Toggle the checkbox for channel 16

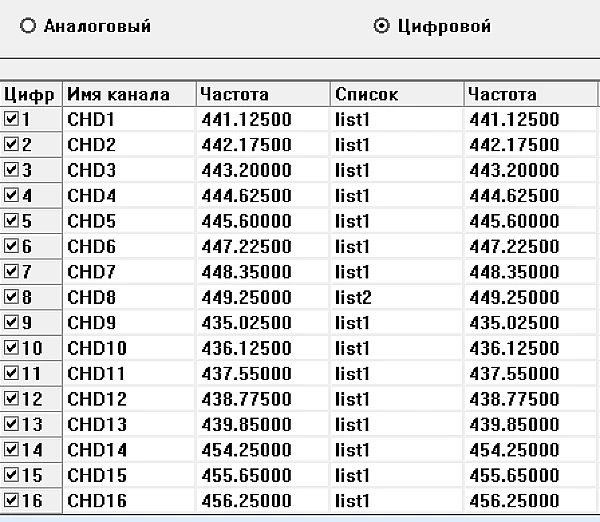point(11,500)
